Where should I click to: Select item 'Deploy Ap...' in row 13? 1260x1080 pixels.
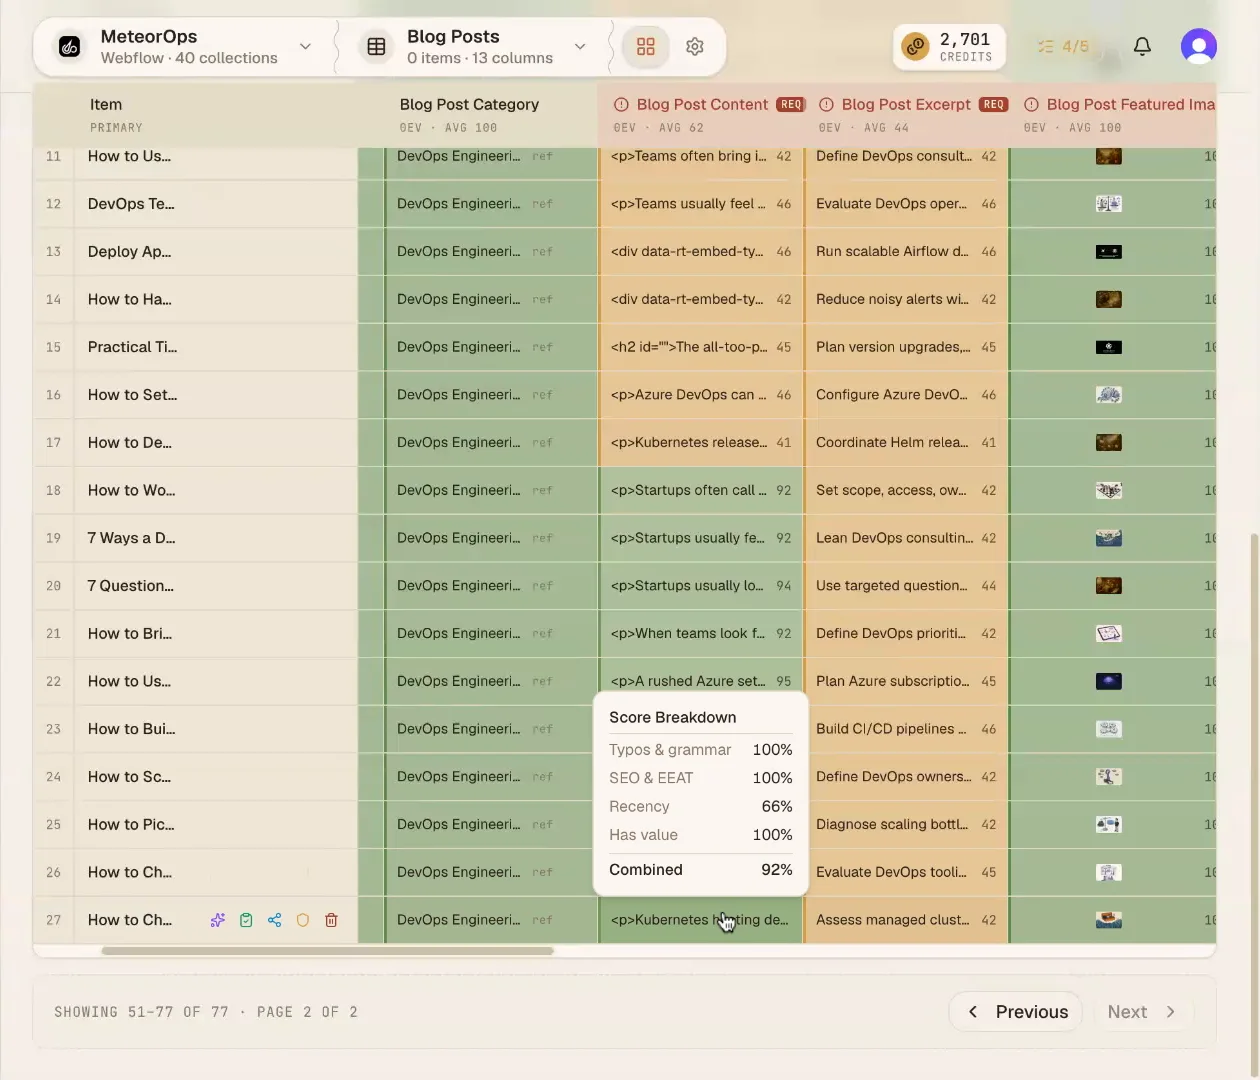point(129,252)
